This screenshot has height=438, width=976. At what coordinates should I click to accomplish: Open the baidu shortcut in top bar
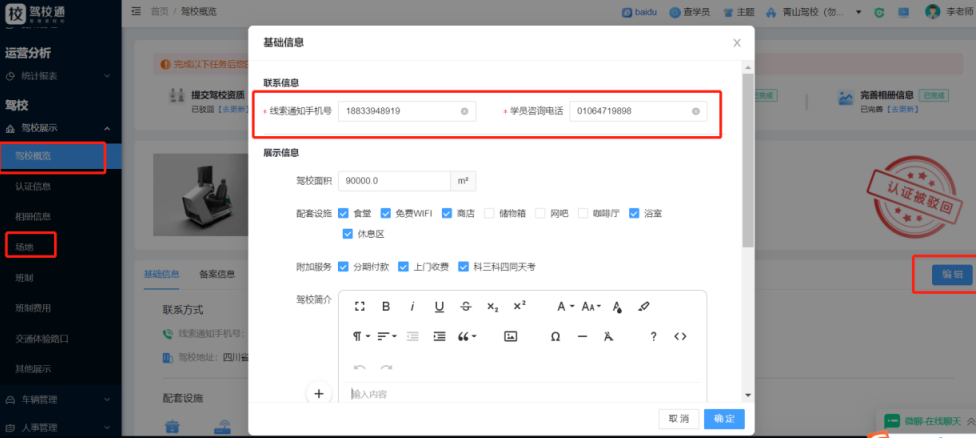click(641, 12)
